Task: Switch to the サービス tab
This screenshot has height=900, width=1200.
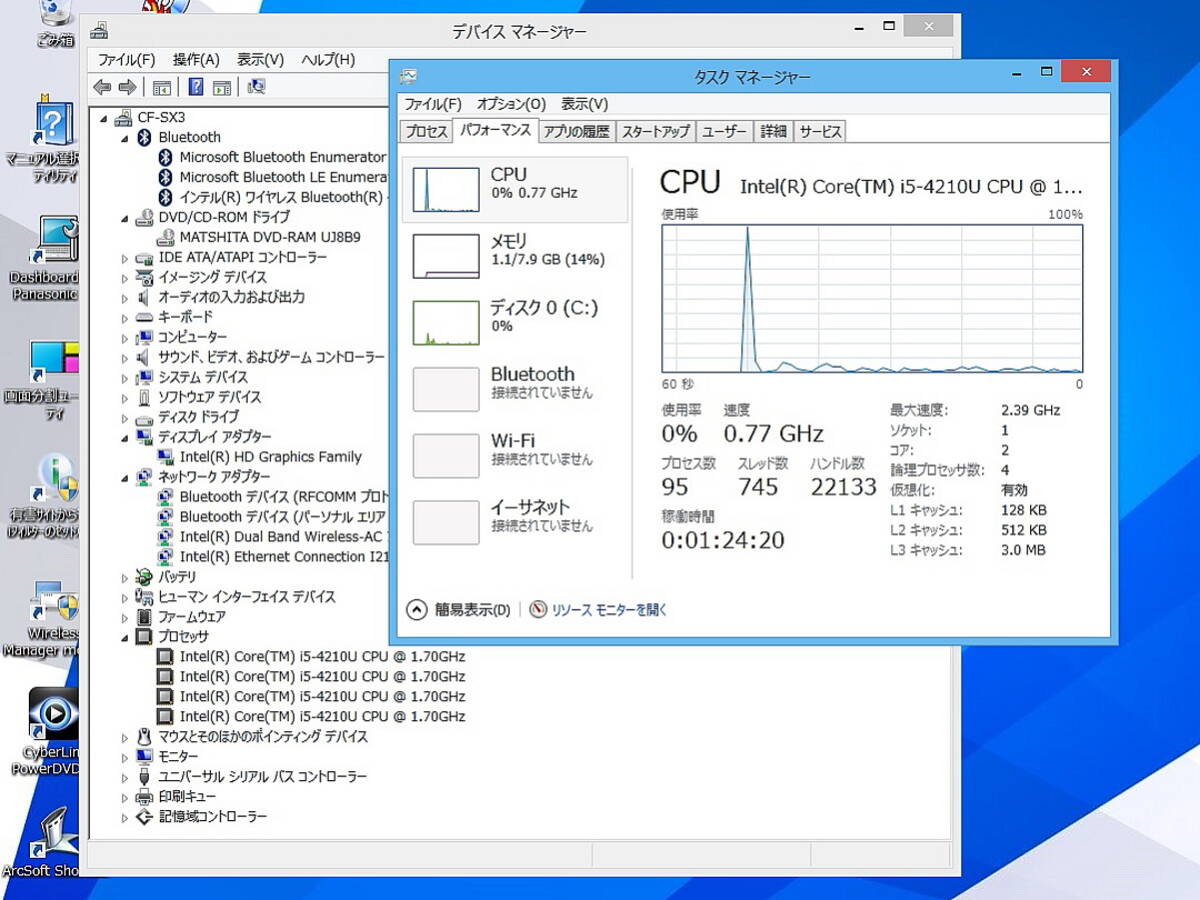Action: tap(820, 131)
